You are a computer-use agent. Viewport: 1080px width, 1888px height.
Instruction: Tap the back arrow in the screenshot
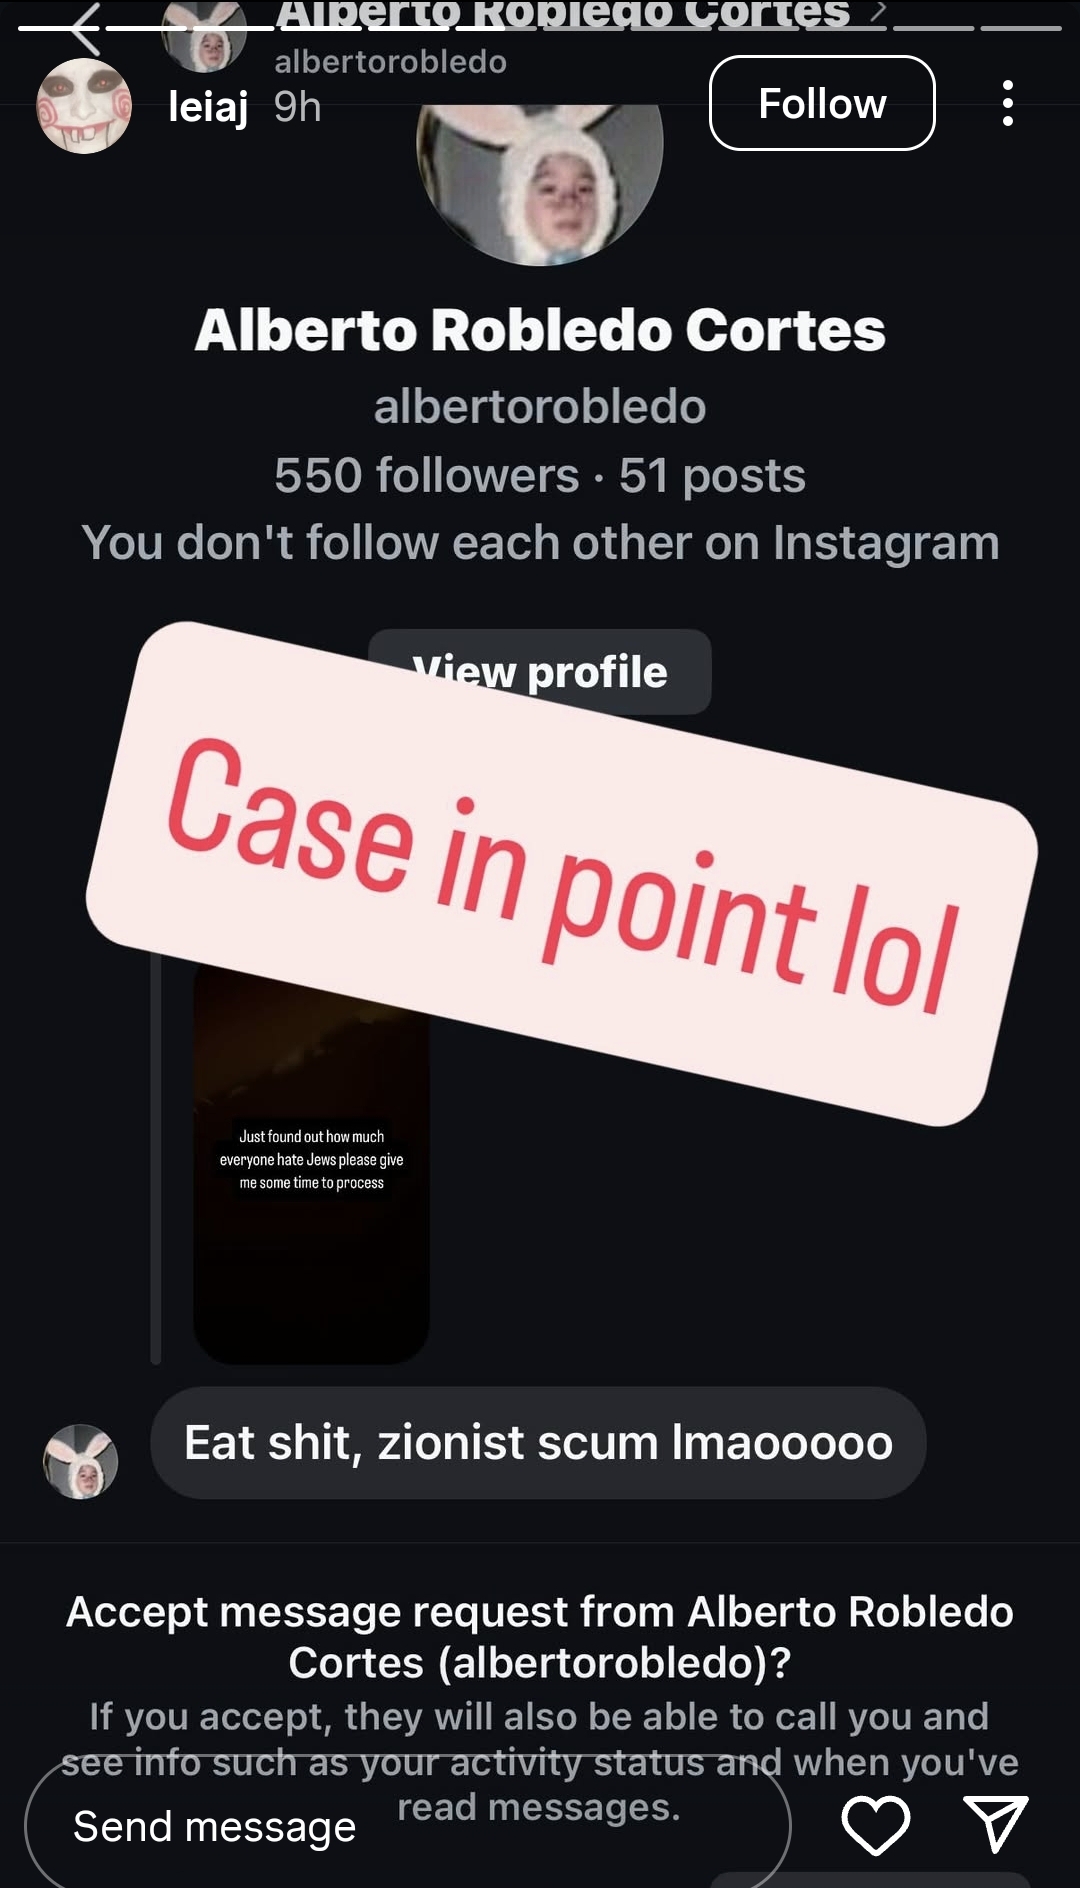click(x=87, y=27)
